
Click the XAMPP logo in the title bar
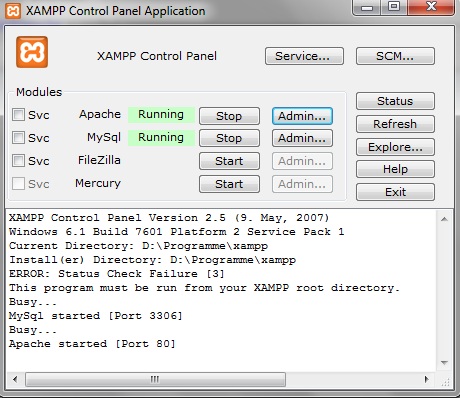pos(13,11)
